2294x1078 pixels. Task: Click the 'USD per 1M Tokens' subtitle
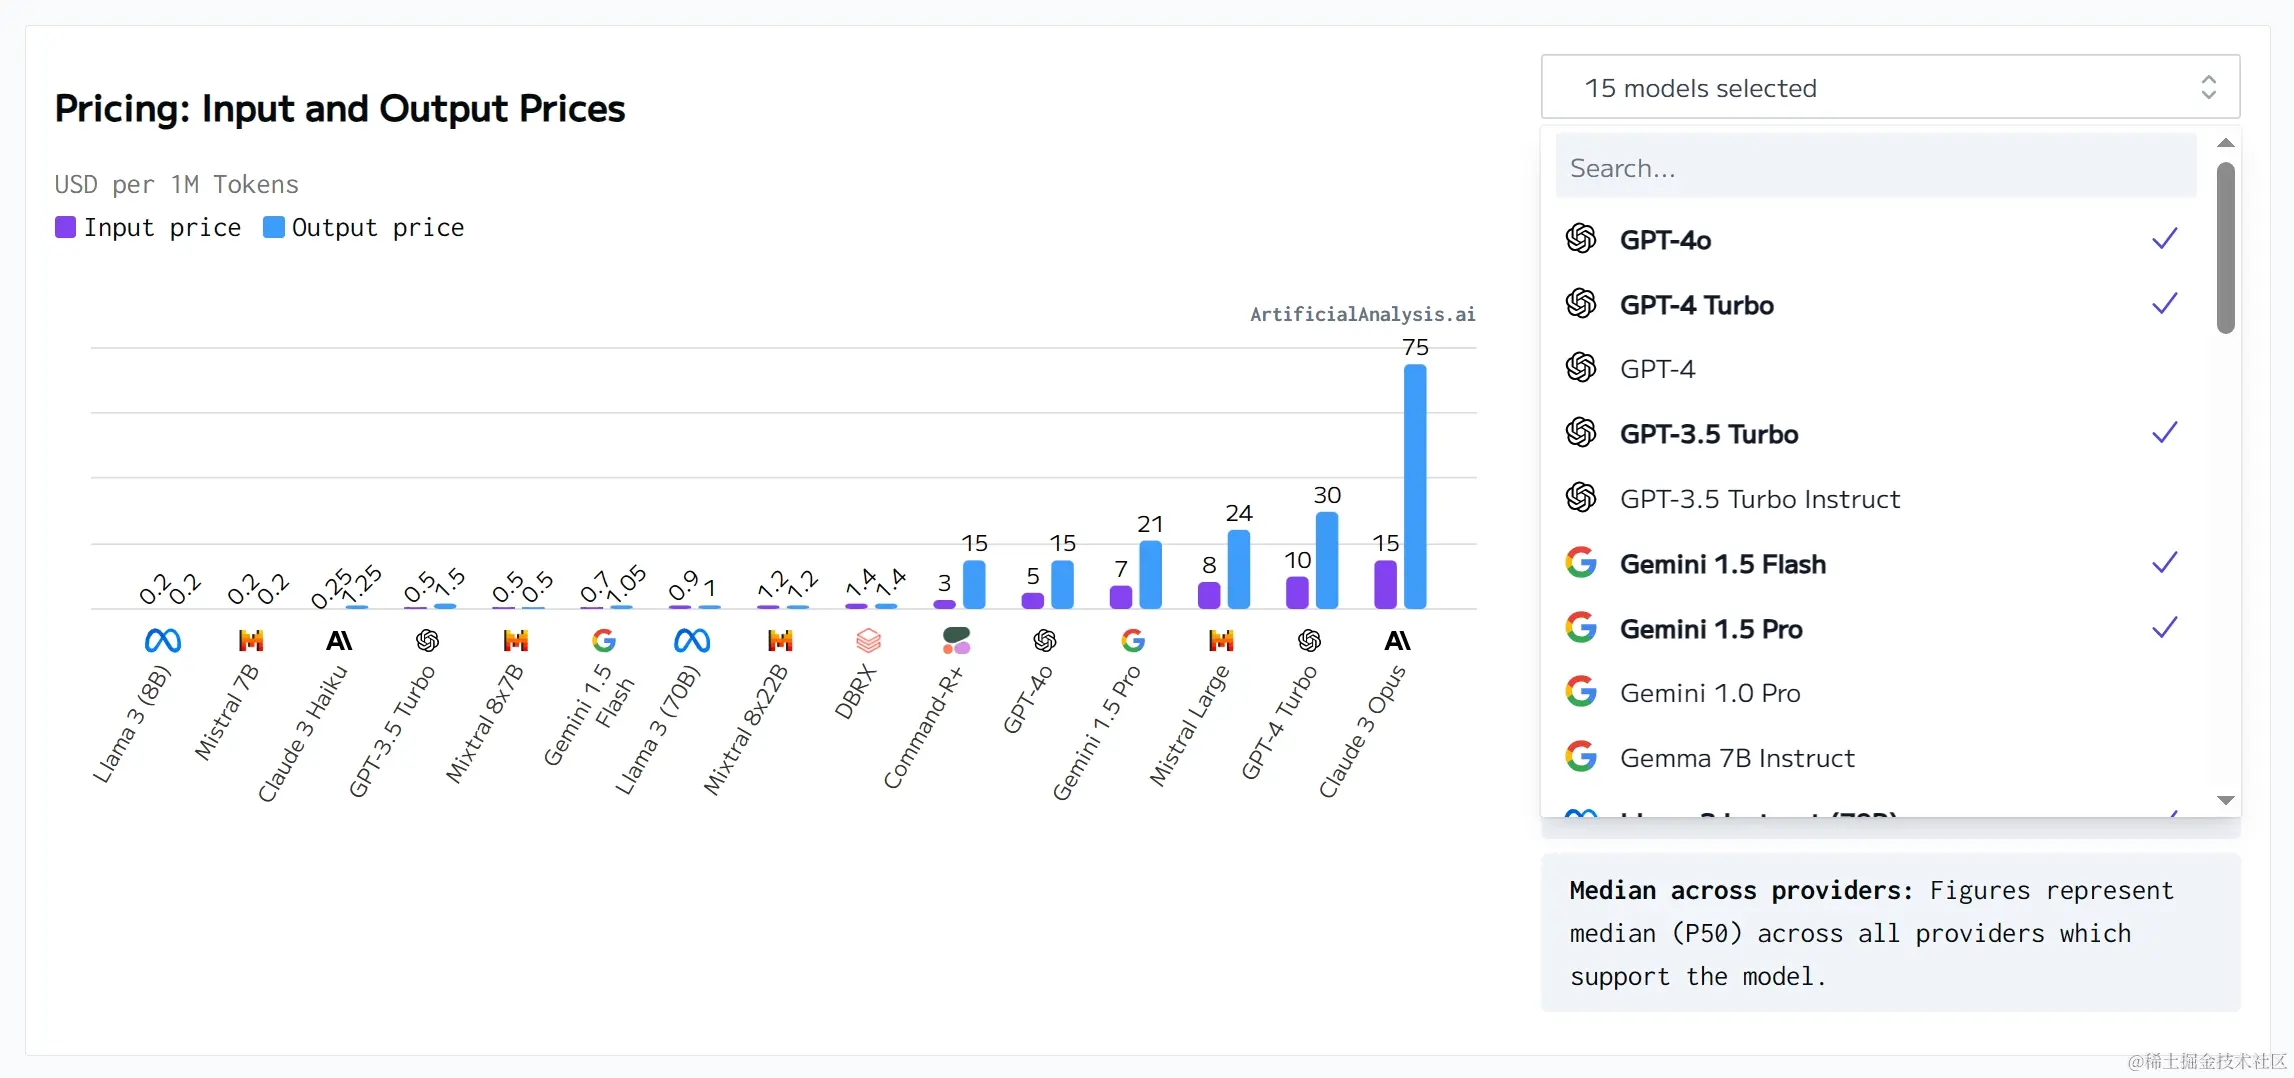click(x=177, y=185)
